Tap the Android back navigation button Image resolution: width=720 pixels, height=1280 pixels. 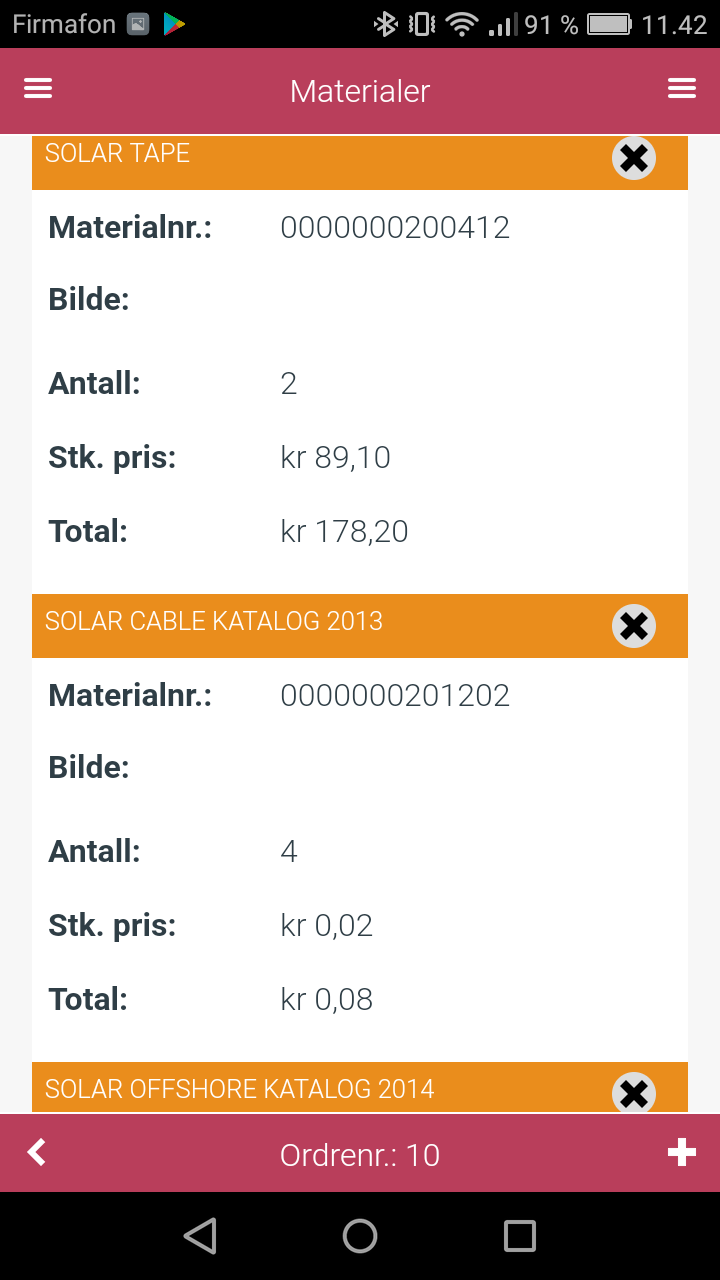click(x=201, y=1236)
